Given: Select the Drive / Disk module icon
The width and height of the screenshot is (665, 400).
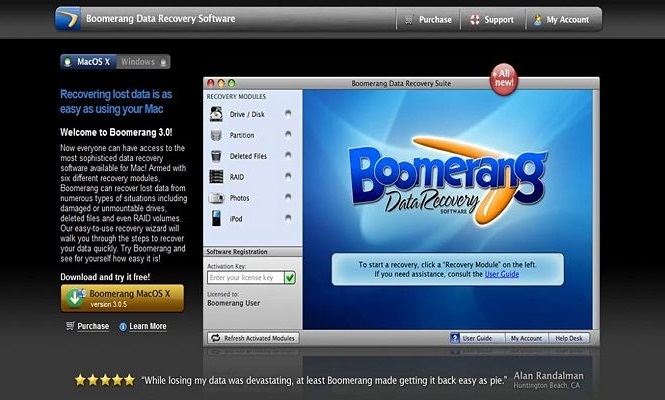Looking at the screenshot, I should 216,114.
